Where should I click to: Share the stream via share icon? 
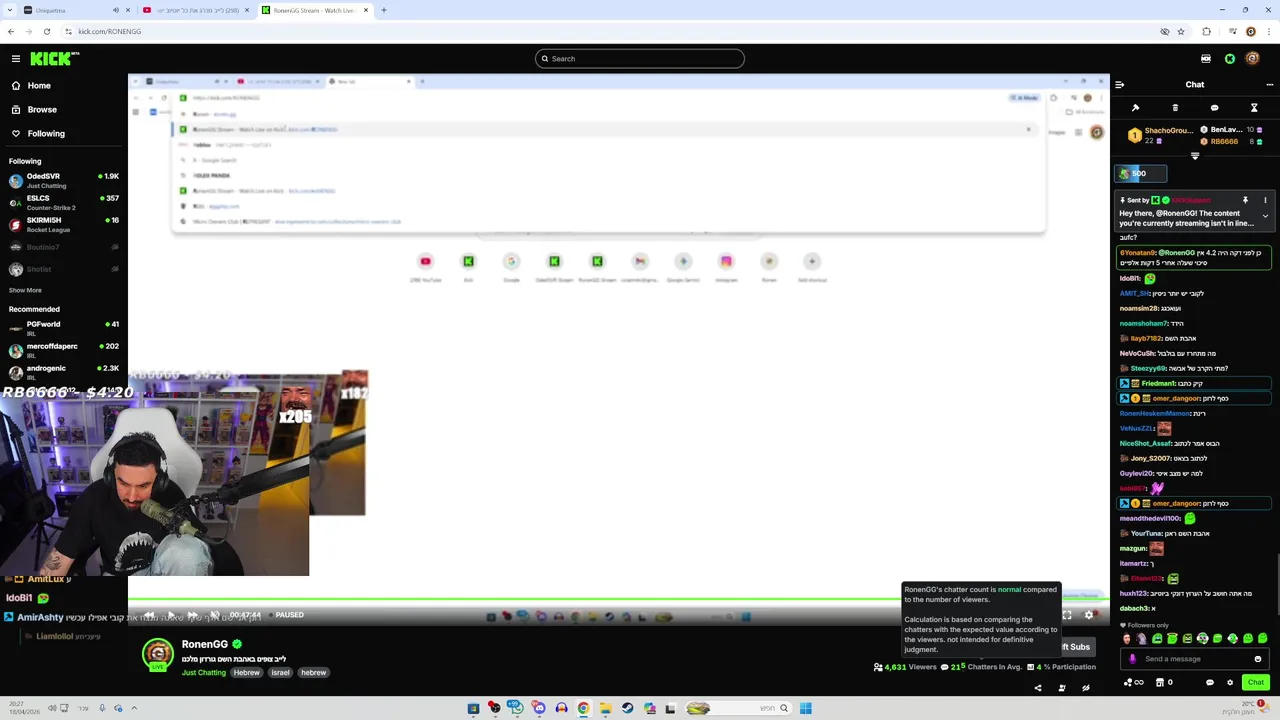pos(1037,688)
